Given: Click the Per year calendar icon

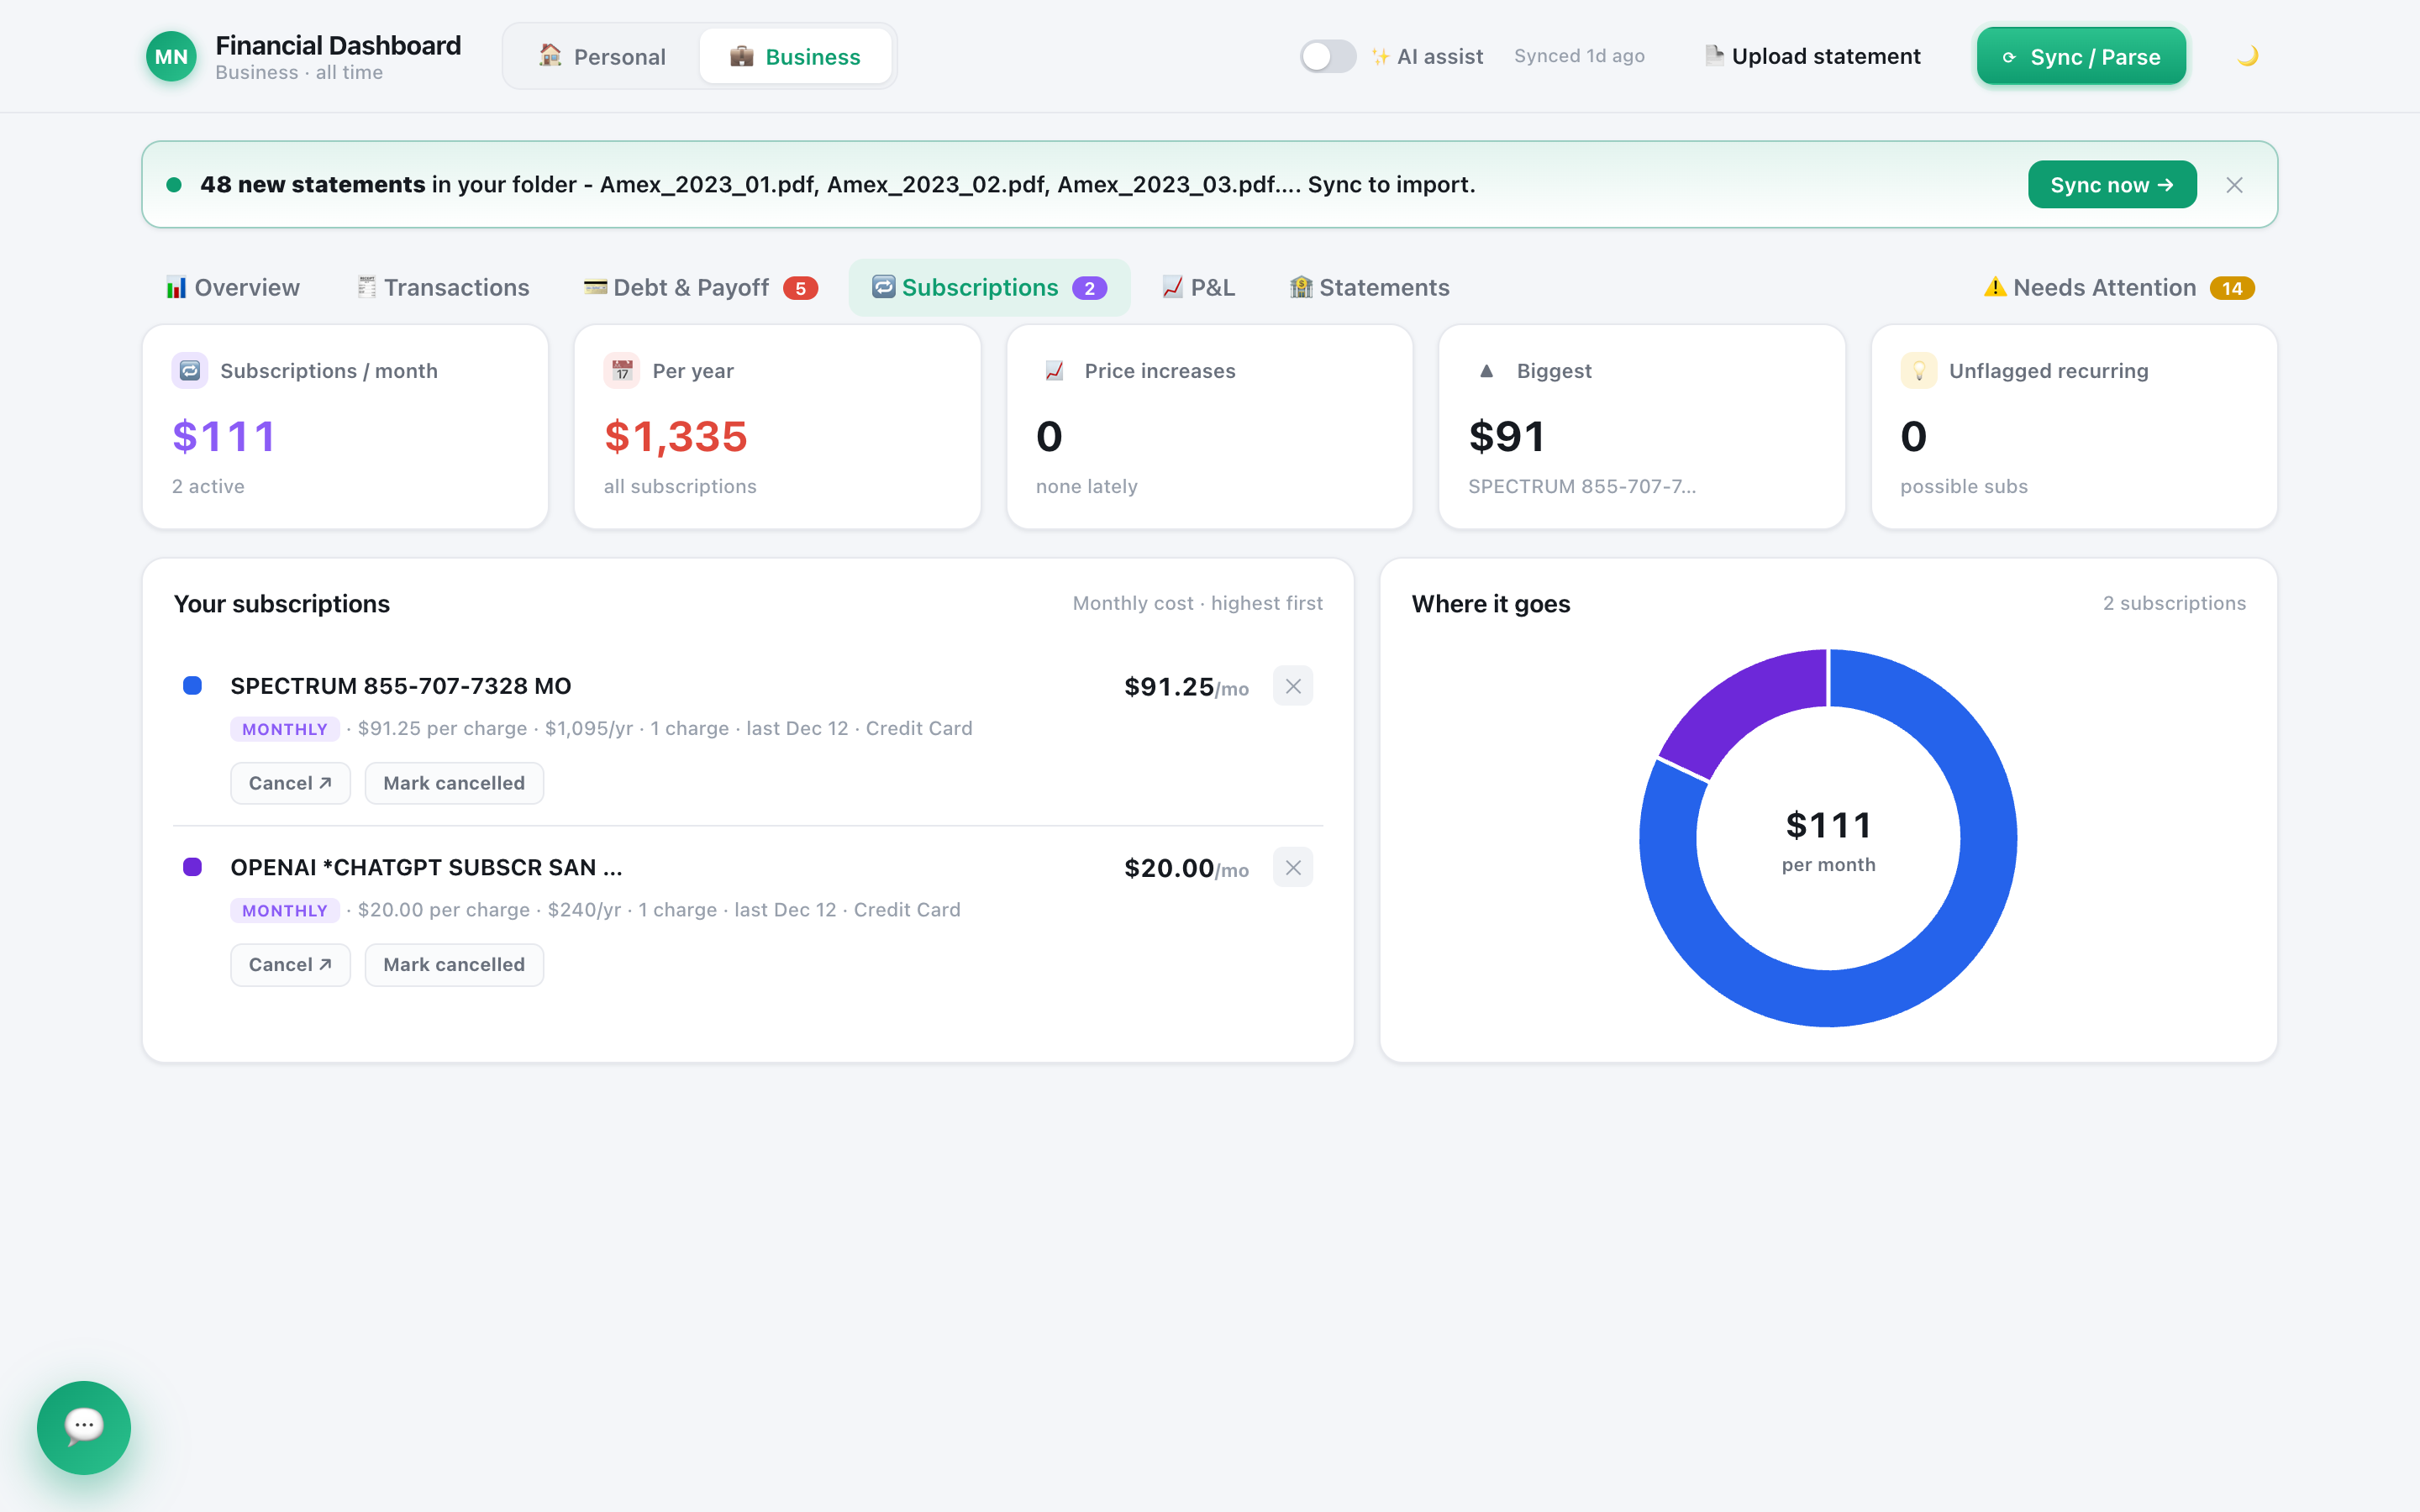Looking at the screenshot, I should point(622,371).
